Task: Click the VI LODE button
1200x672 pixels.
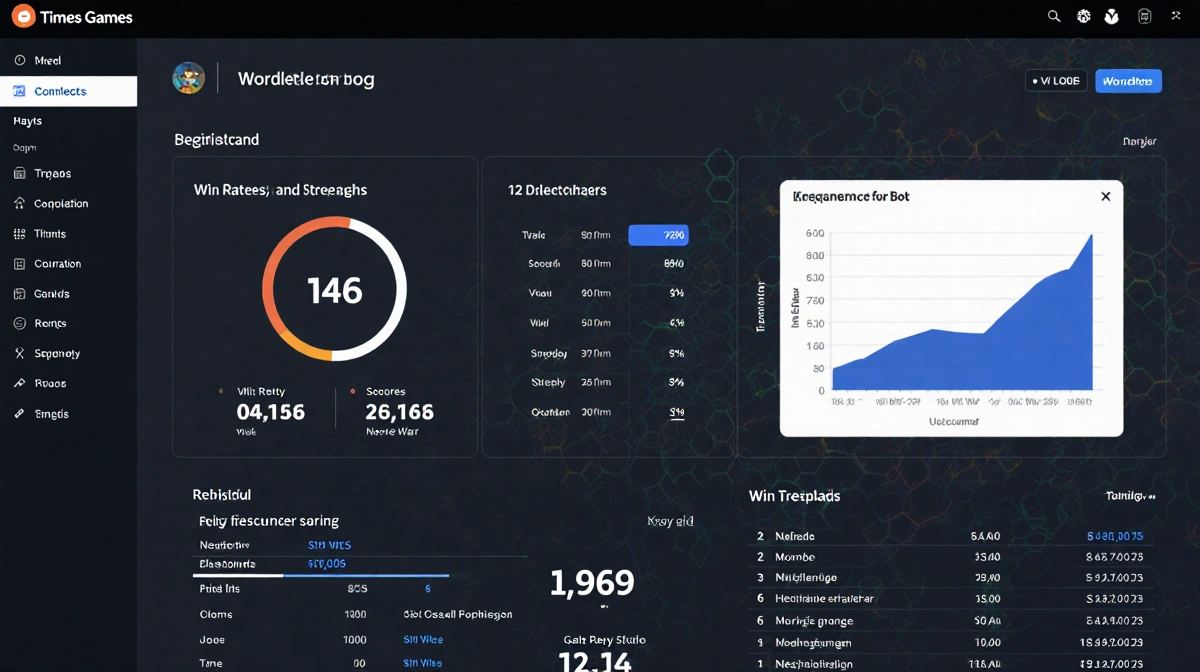Action: 1055,81
